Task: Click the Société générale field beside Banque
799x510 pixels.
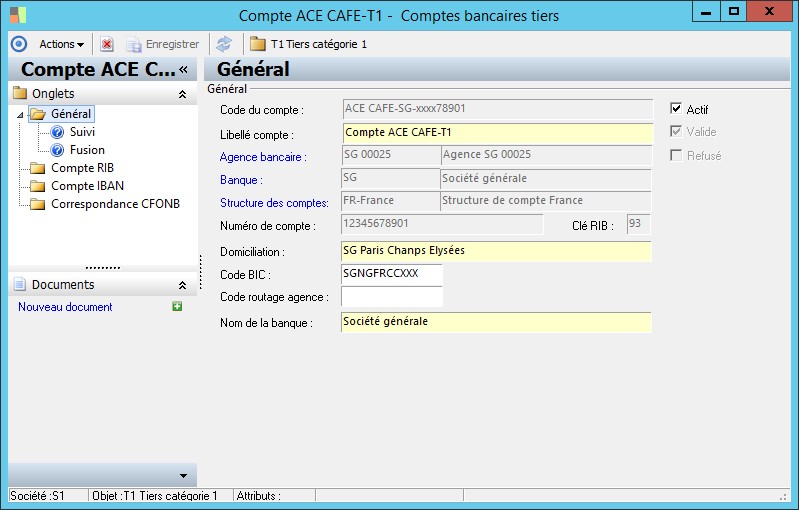Action: click(x=546, y=178)
